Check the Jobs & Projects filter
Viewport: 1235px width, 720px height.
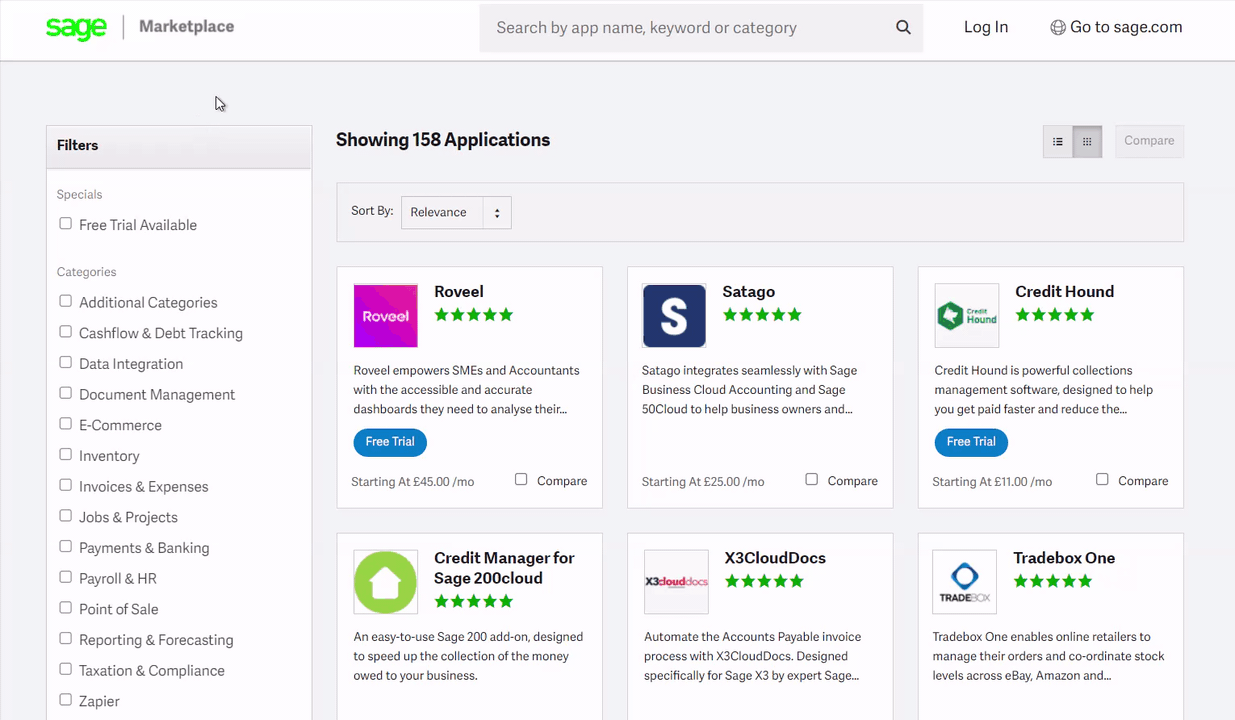[x=66, y=516]
